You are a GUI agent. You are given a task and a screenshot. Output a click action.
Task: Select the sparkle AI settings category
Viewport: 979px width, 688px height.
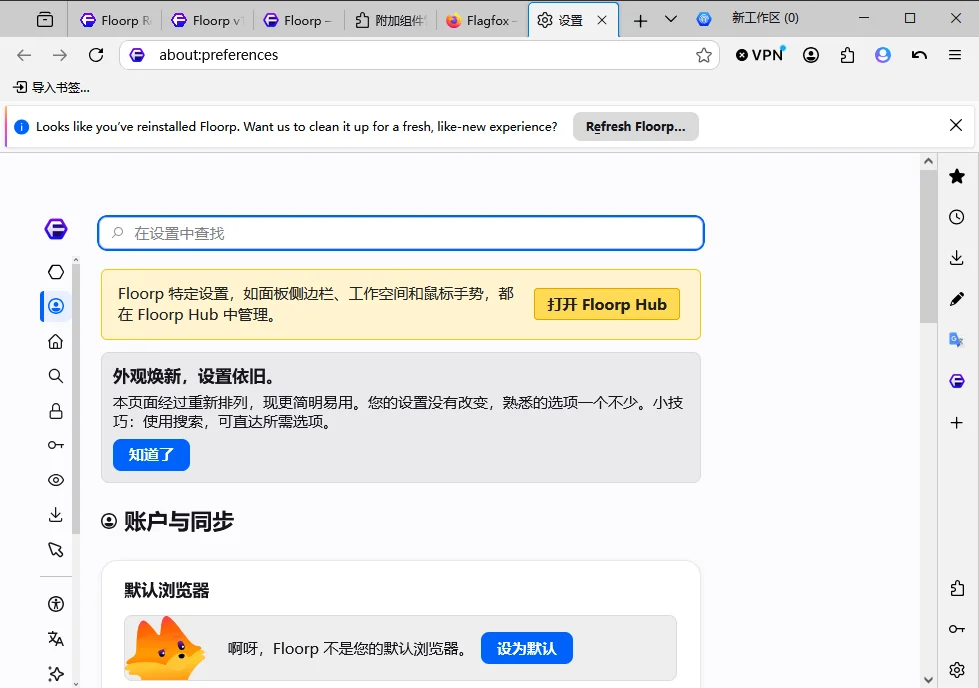[56, 674]
